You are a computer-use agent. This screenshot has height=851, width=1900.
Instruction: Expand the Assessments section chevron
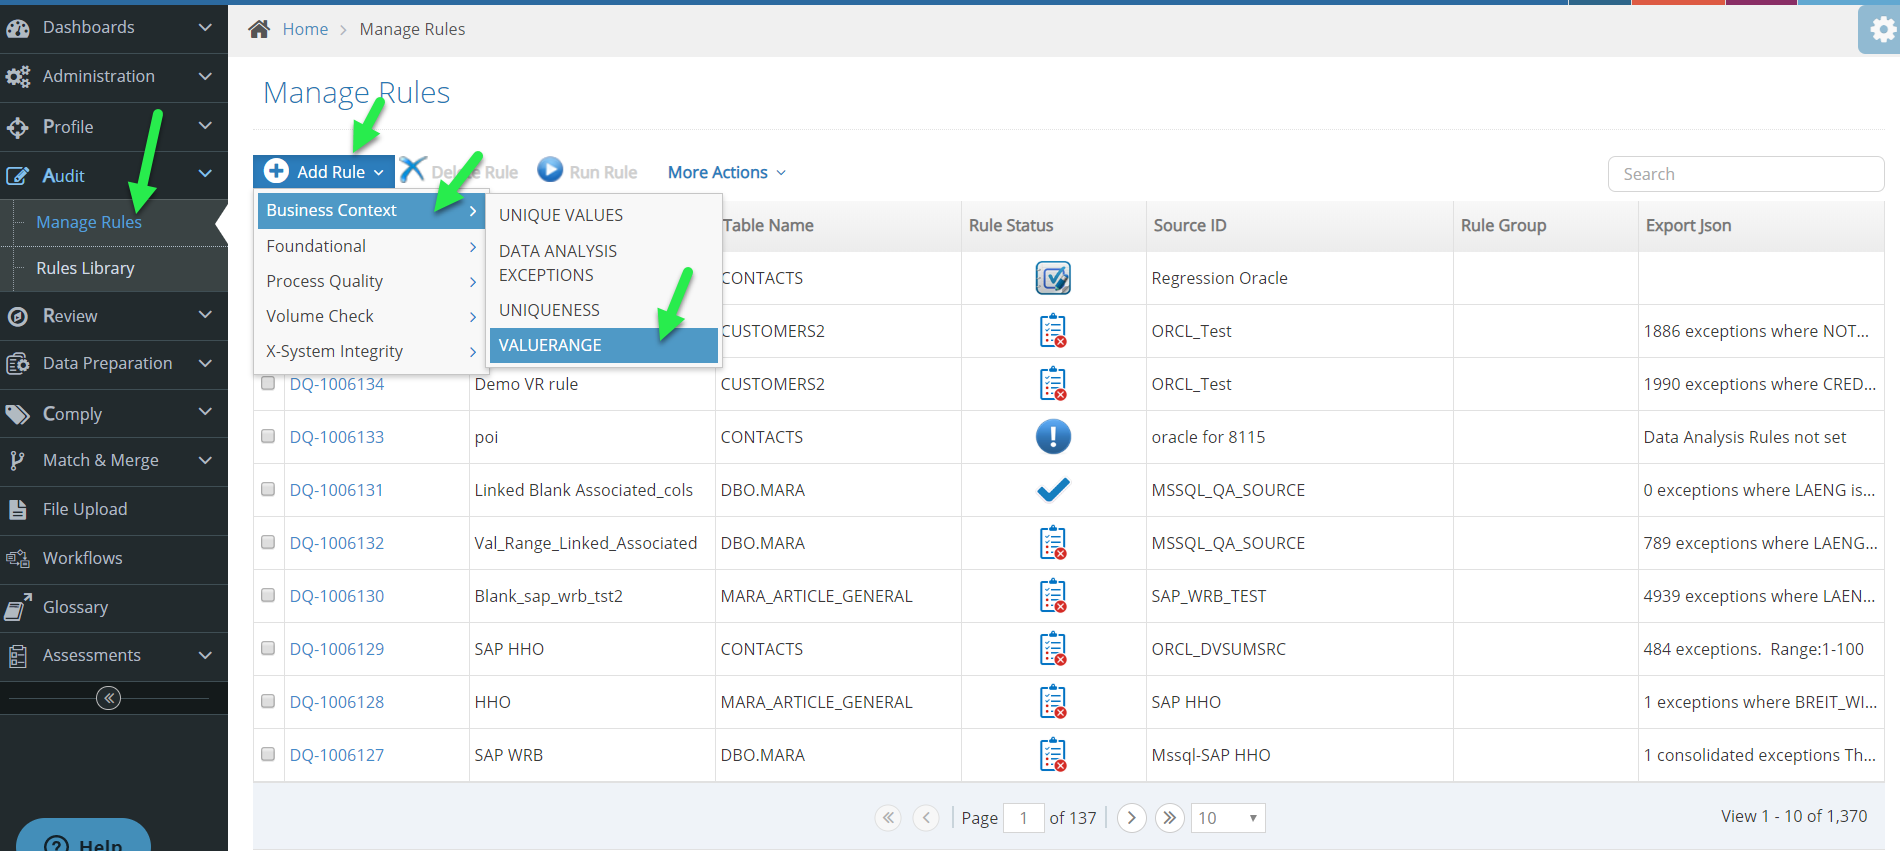click(205, 655)
